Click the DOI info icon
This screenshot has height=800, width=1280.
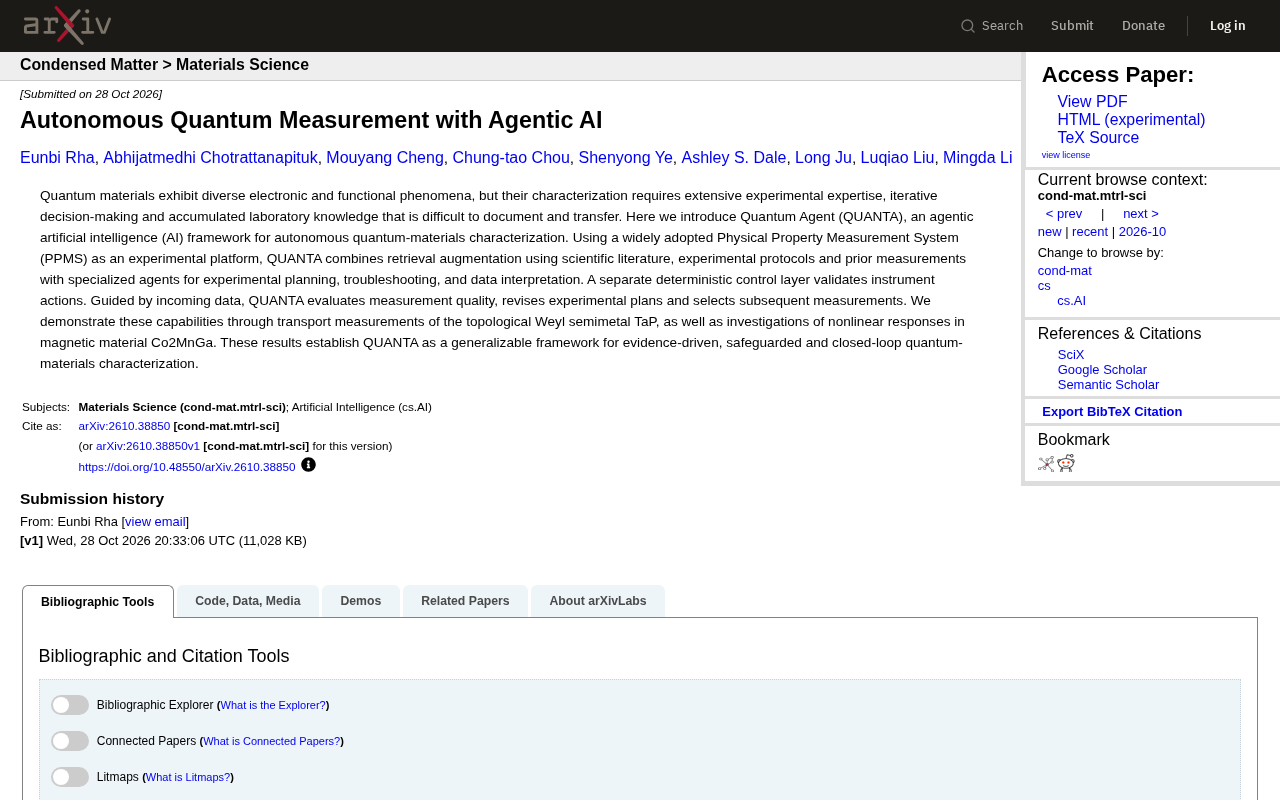click(308, 465)
